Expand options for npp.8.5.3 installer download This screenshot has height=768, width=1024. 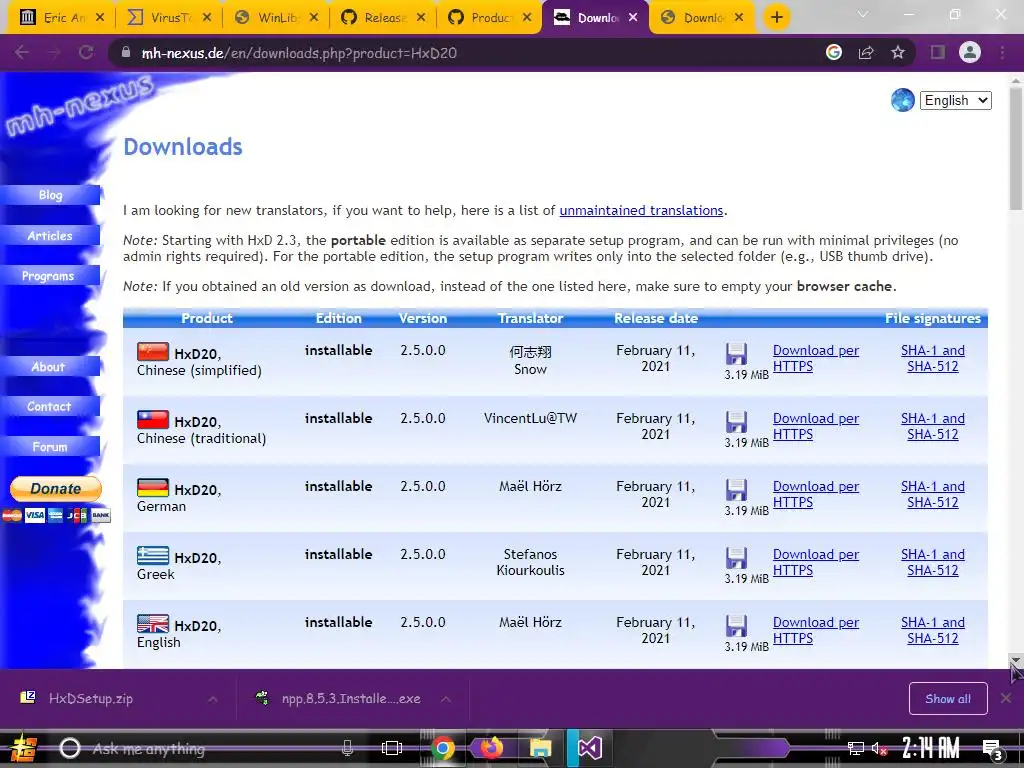446,699
